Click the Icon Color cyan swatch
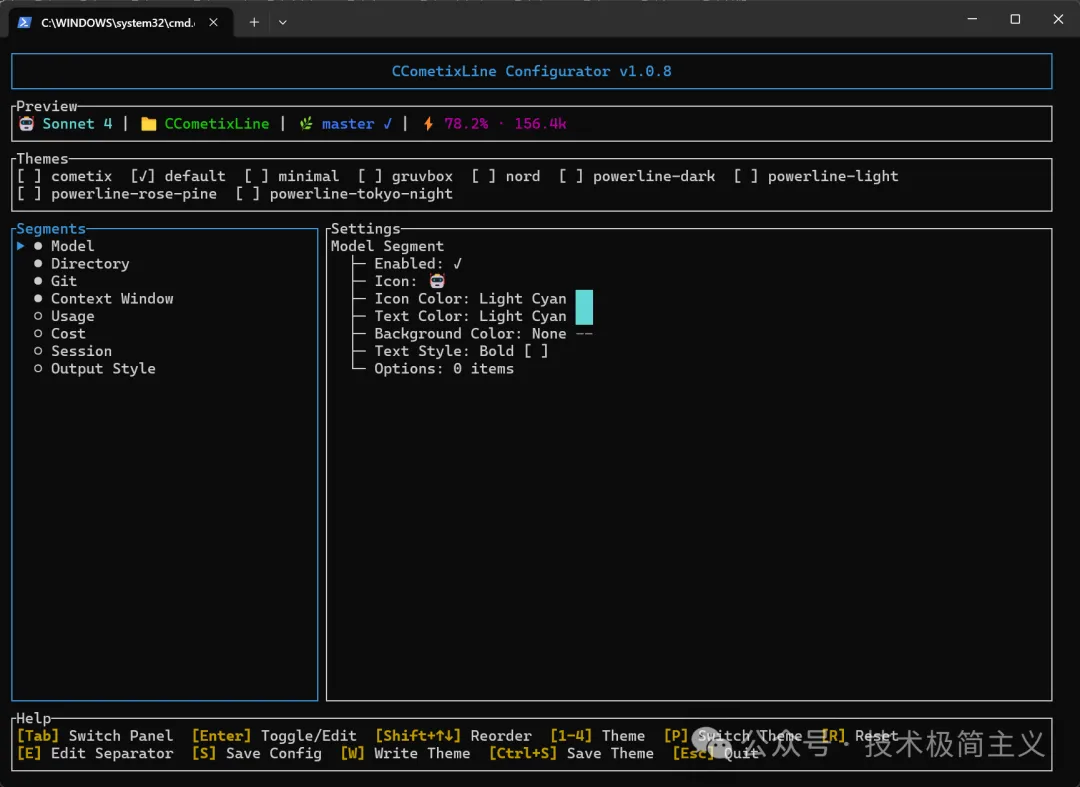The image size is (1080, 787). point(584,299)
